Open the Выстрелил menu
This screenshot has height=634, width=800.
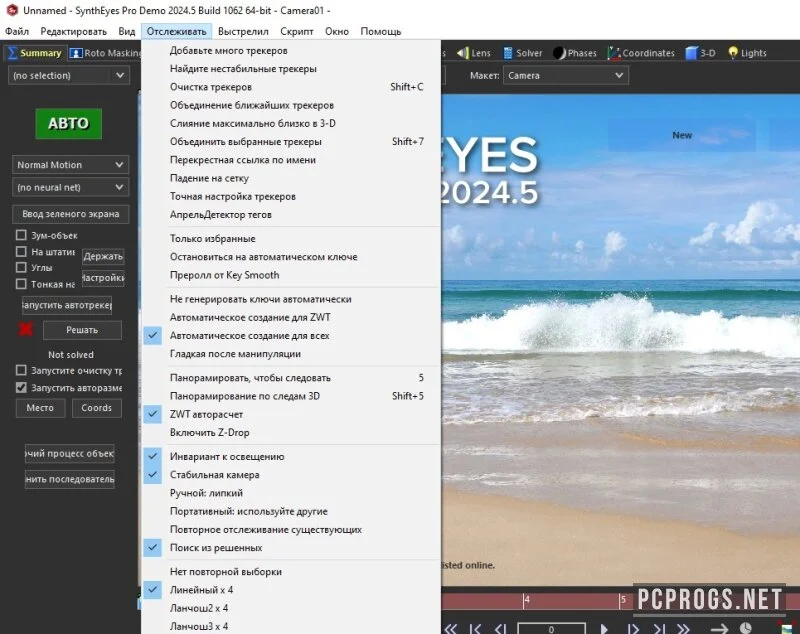point(243,32)
